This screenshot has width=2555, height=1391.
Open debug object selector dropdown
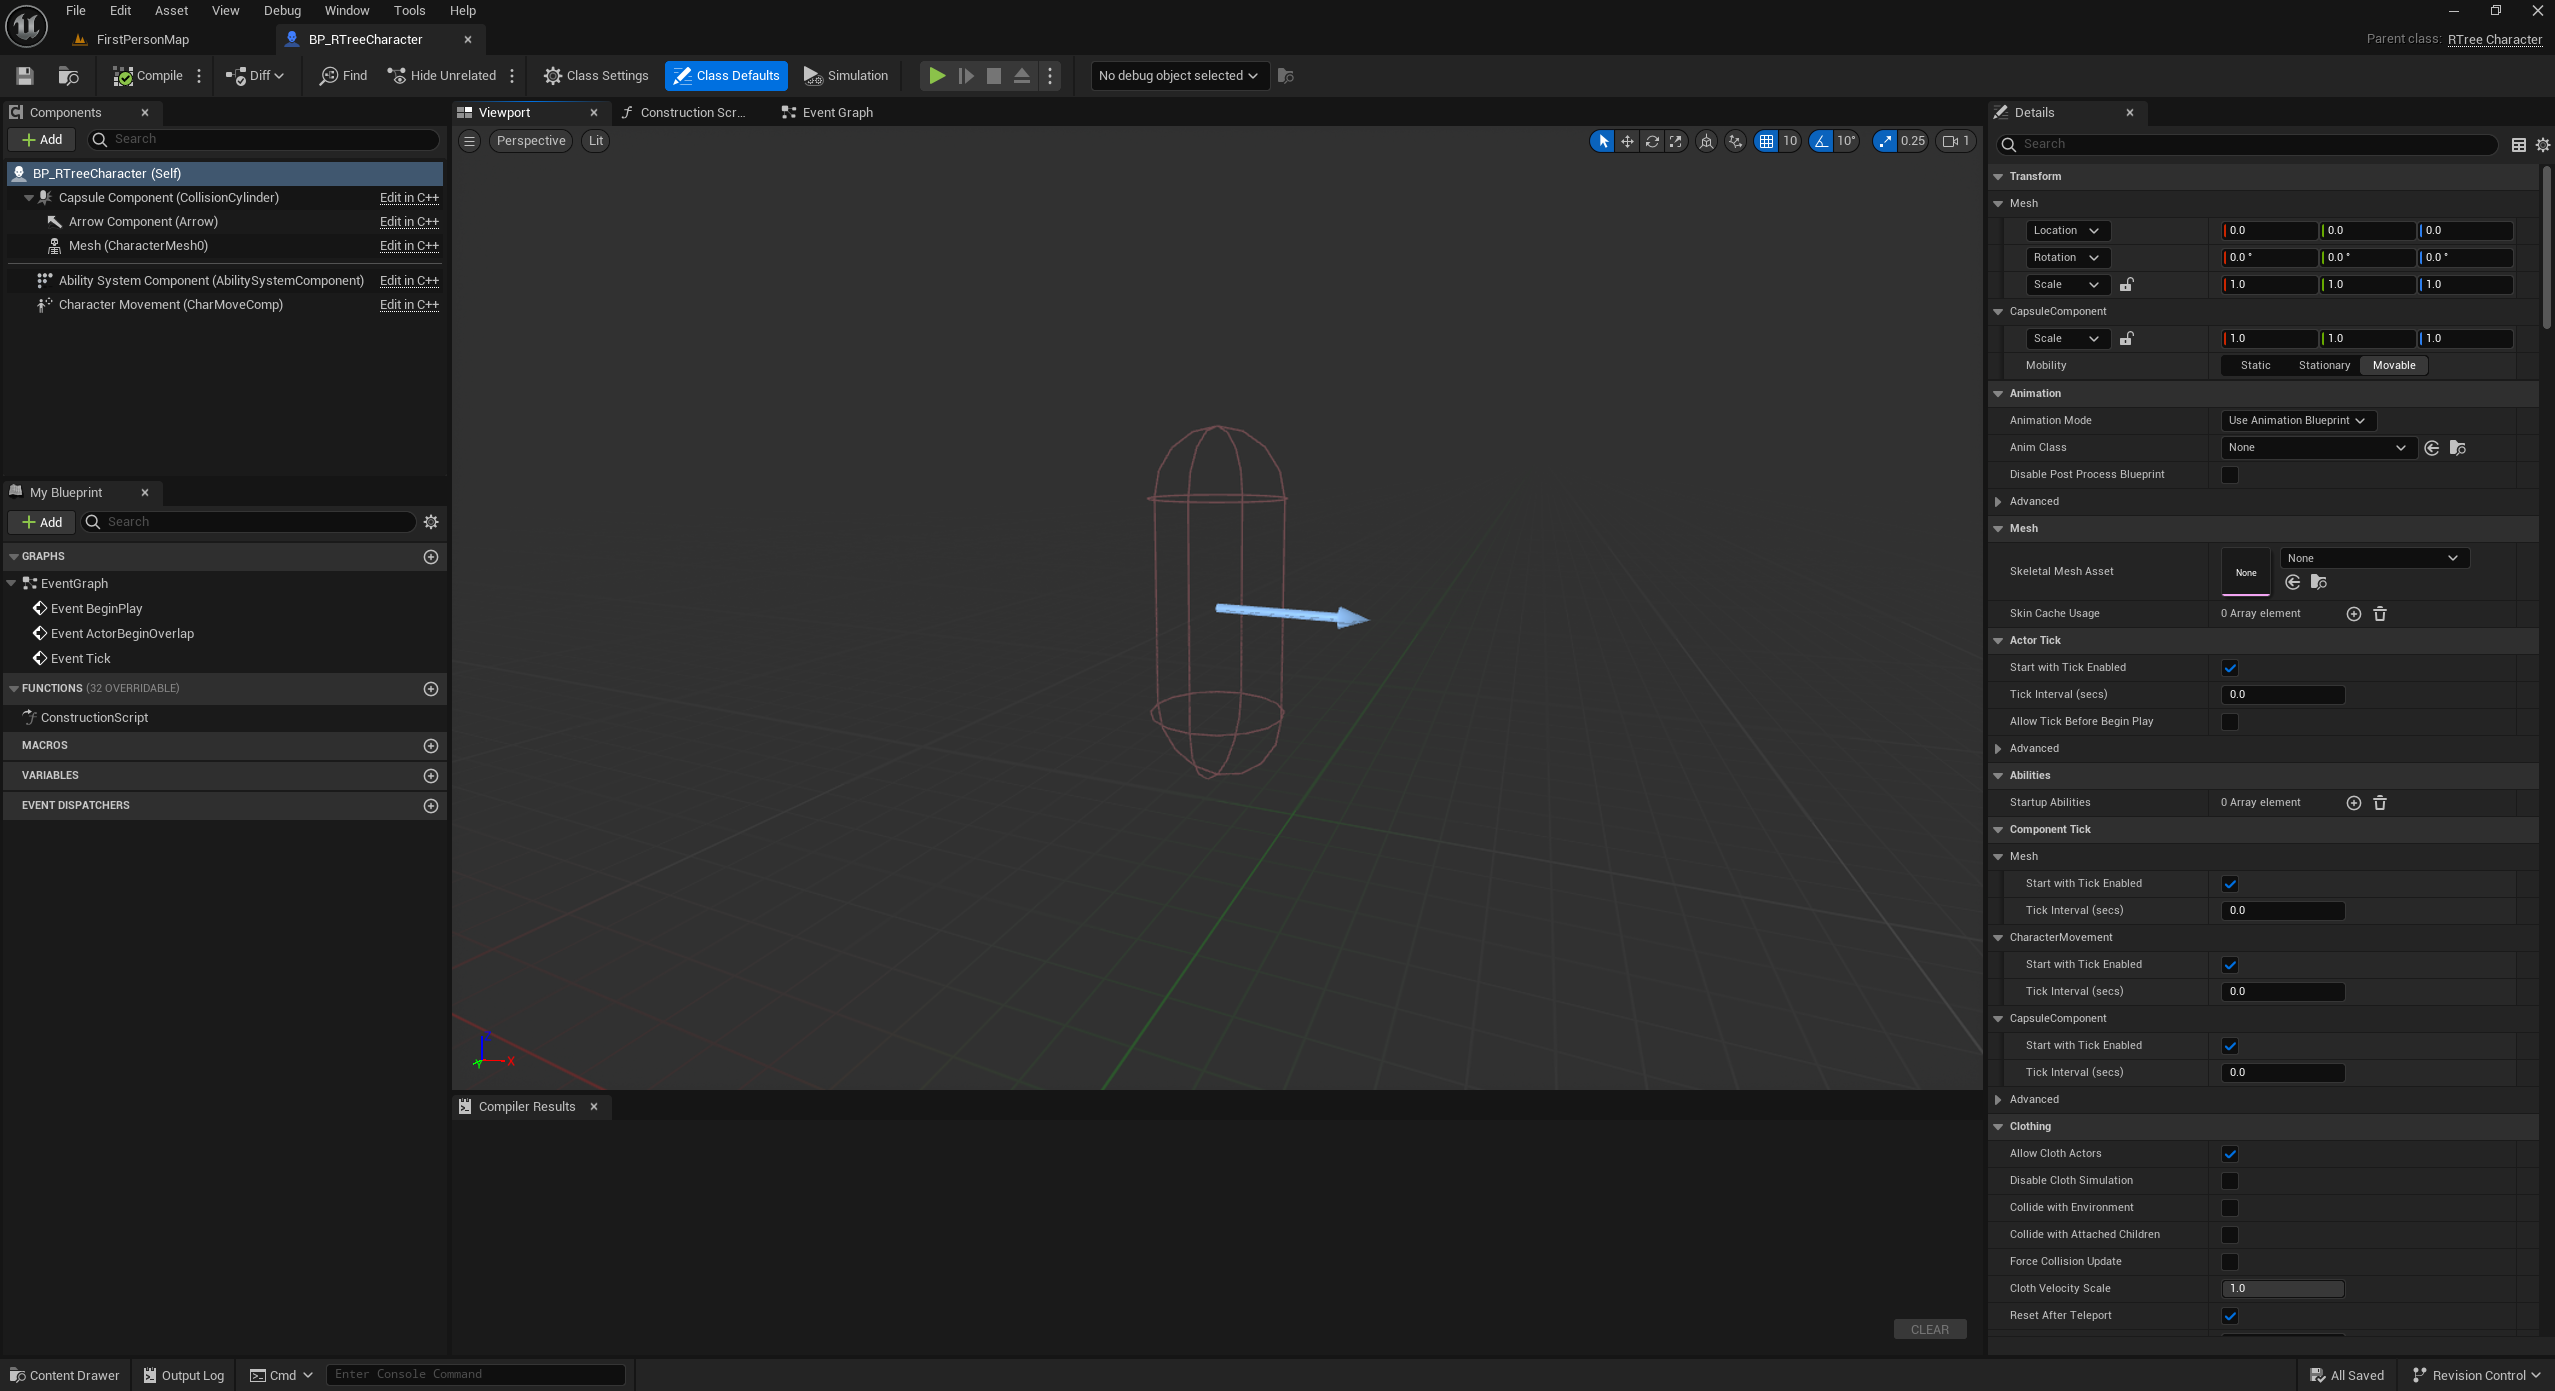[x=1178, y=76]
